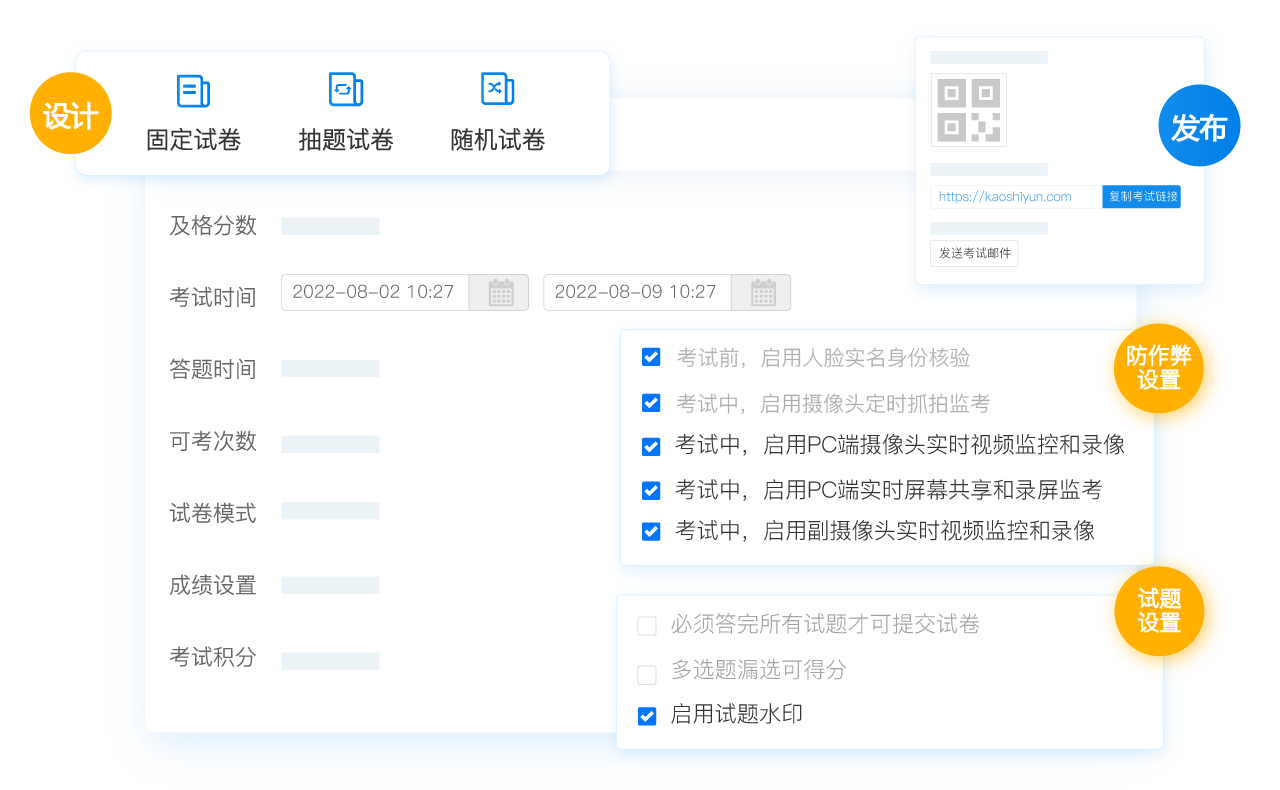Toggle 启用摄像头定时抓拍监考 checkbox
Viewport: 1280px width, 790px height.
[x=651, y=403]
